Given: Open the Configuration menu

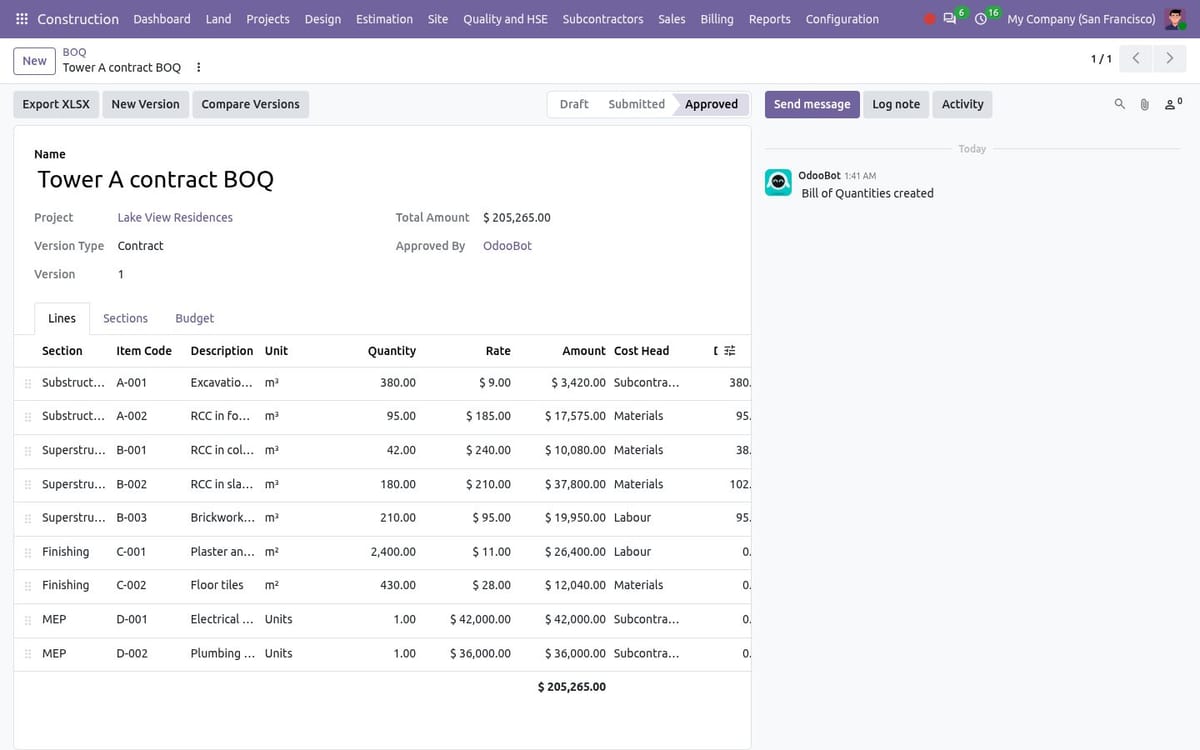Looking at the screenshot, I should 842,19.
